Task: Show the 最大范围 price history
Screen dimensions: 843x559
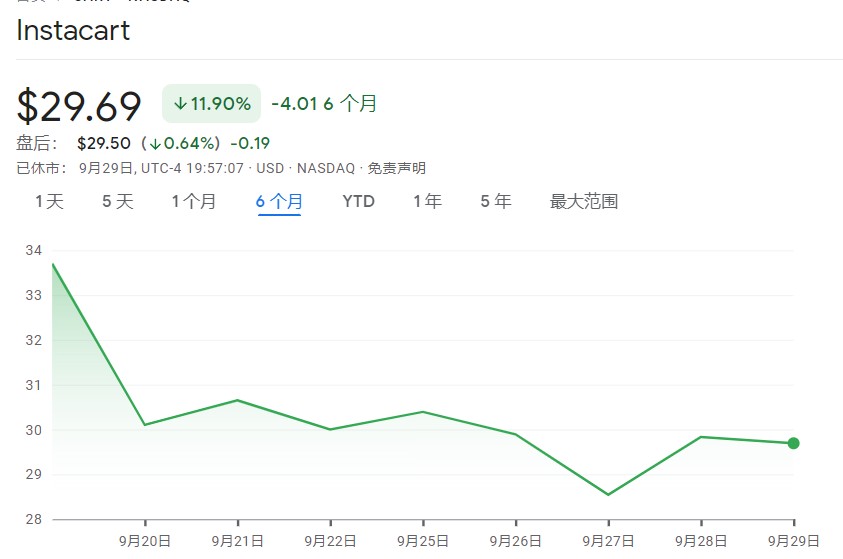Action: pyautogui.click(x=583, y=202)
